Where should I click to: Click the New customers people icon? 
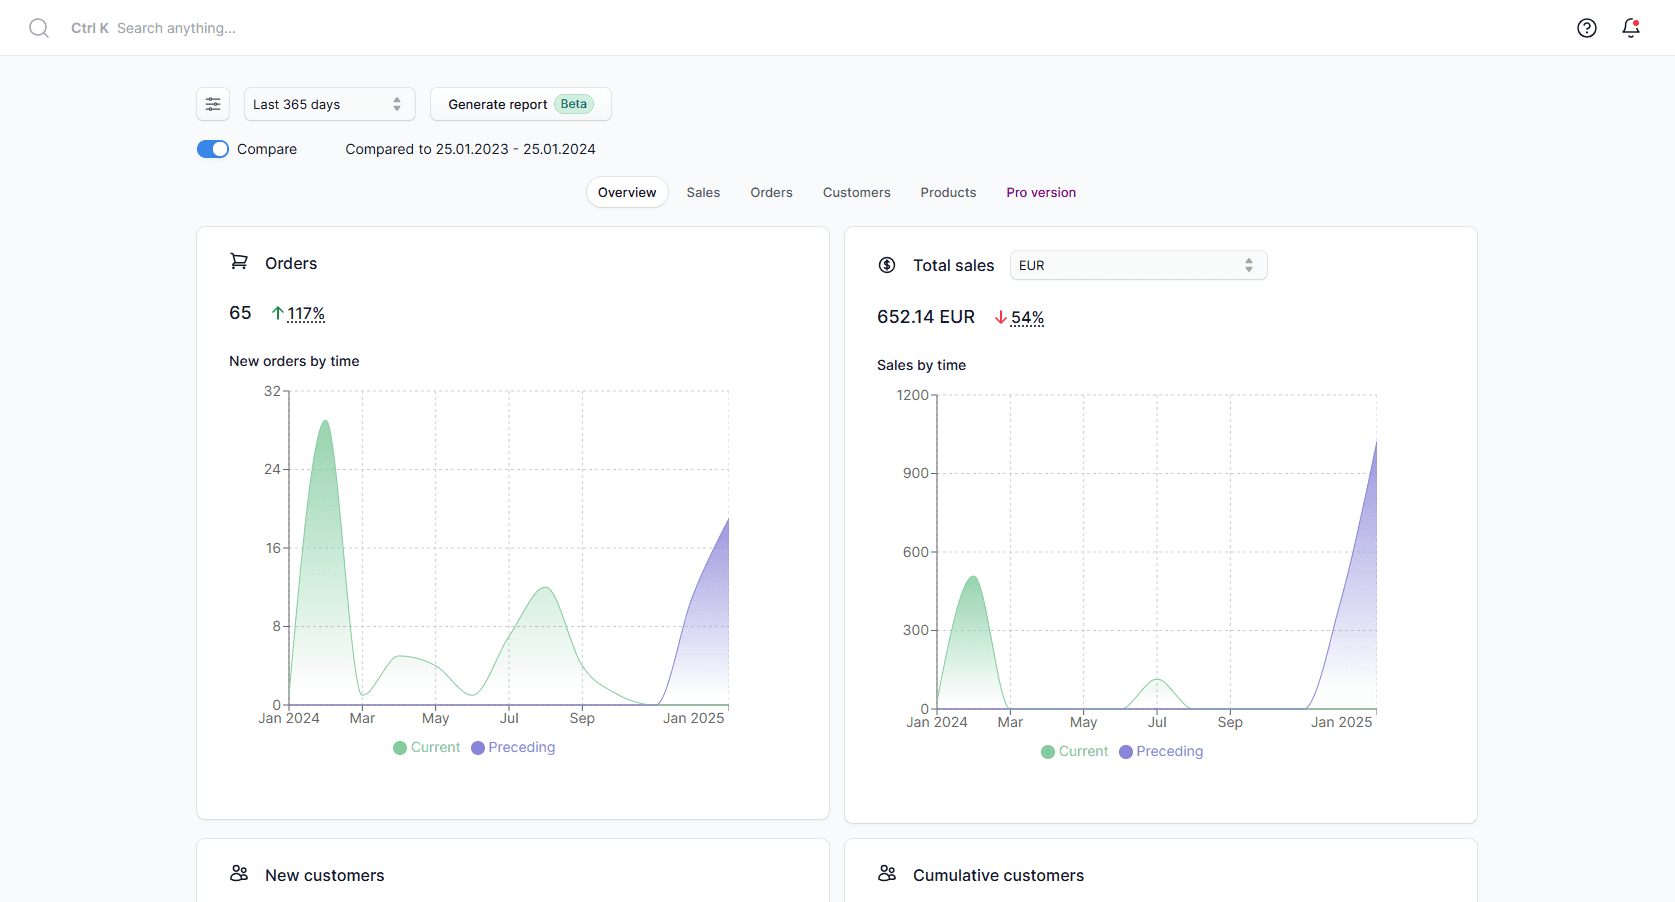[x=239, y=874]
